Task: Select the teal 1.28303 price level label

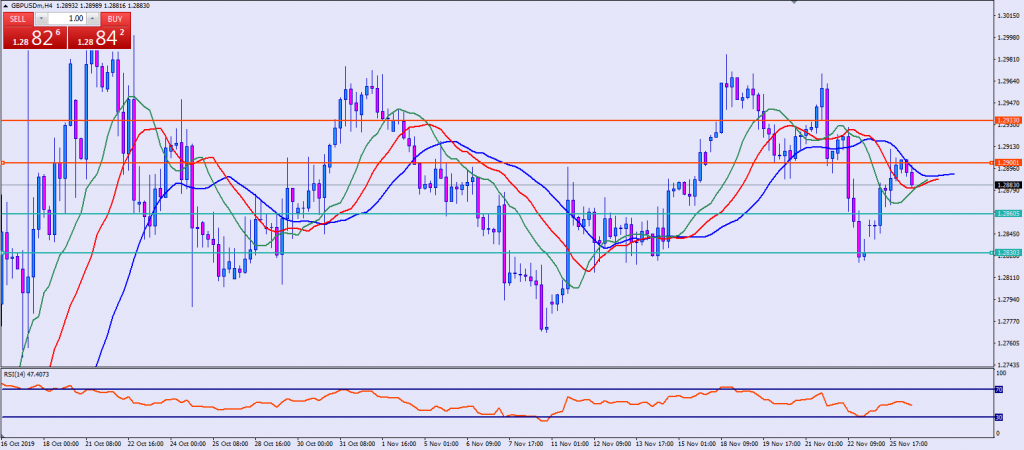Action: [1008, 252]
